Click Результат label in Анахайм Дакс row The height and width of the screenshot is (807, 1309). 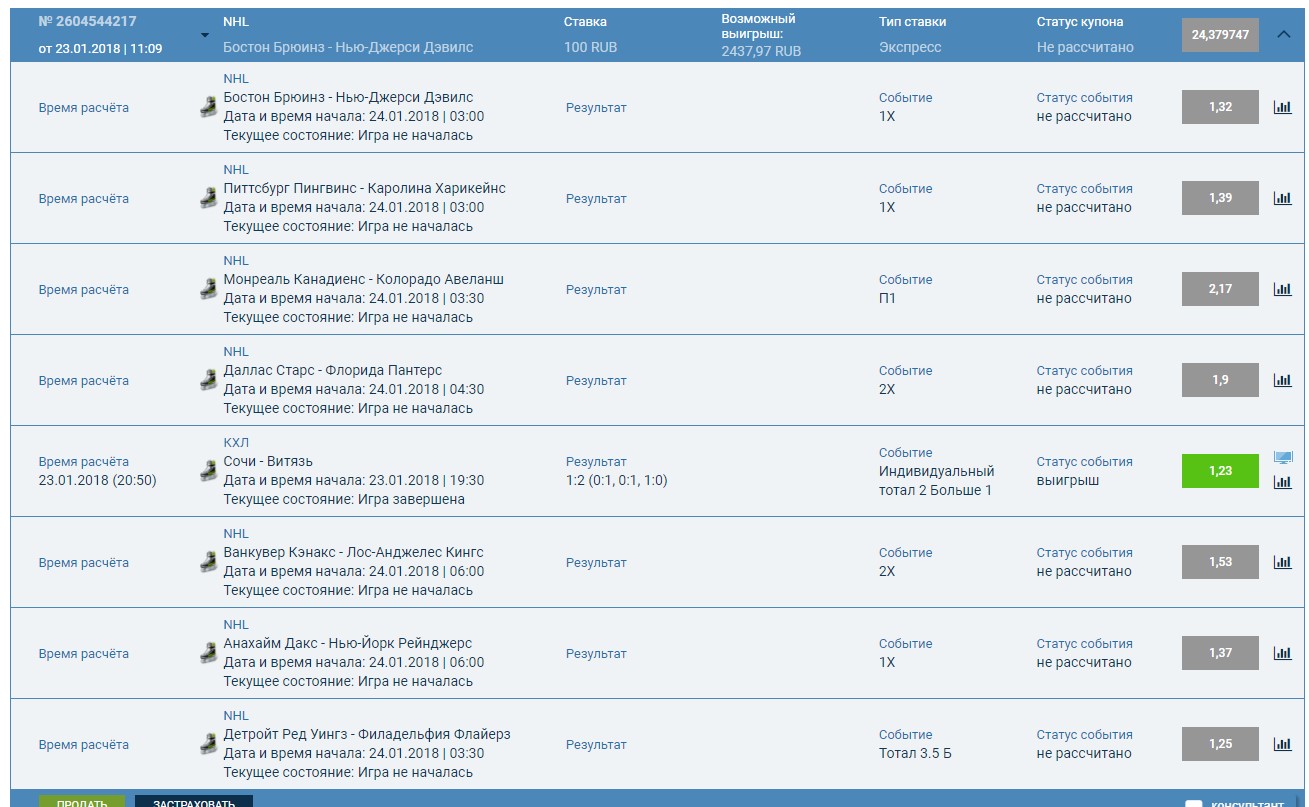[x=596, y=653]
